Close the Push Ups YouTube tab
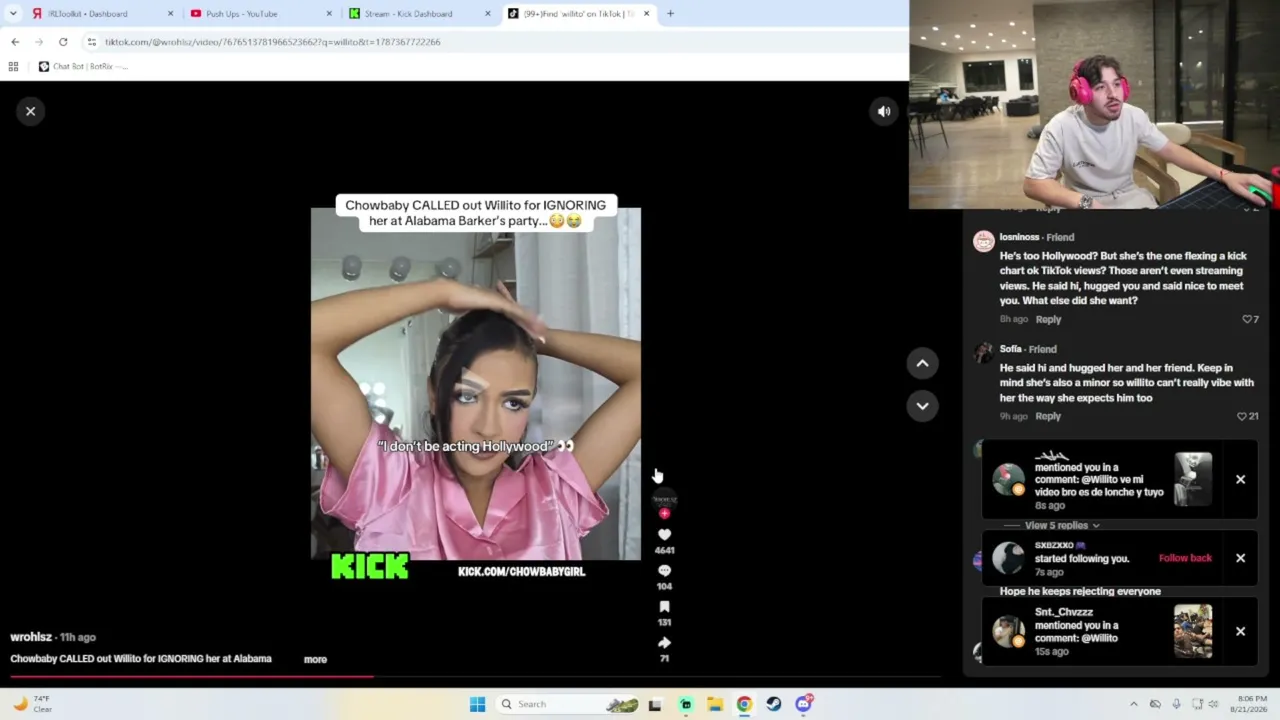1280x720 pixels. 329,14
